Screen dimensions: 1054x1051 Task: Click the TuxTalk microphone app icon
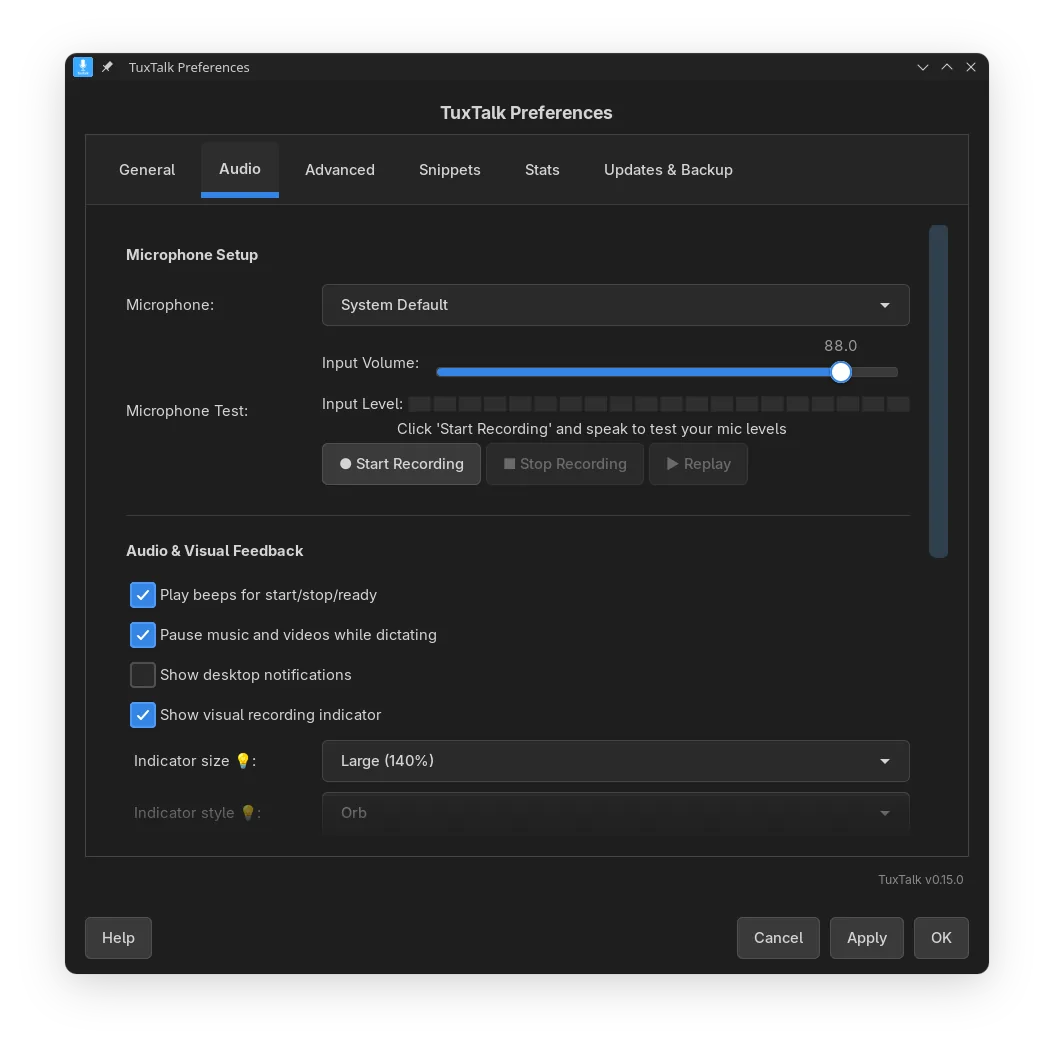pos(83,67)
